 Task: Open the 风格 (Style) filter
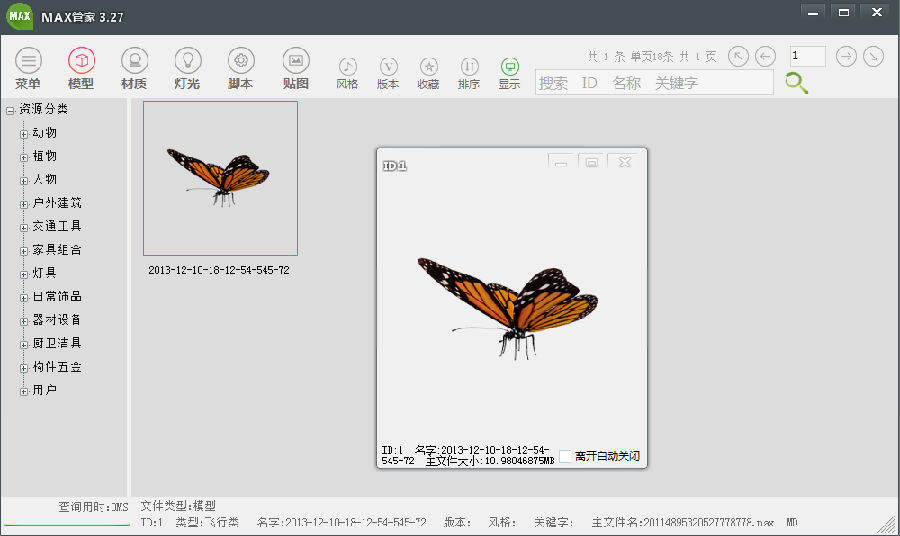pyautogui.click(x=347, y=67)
